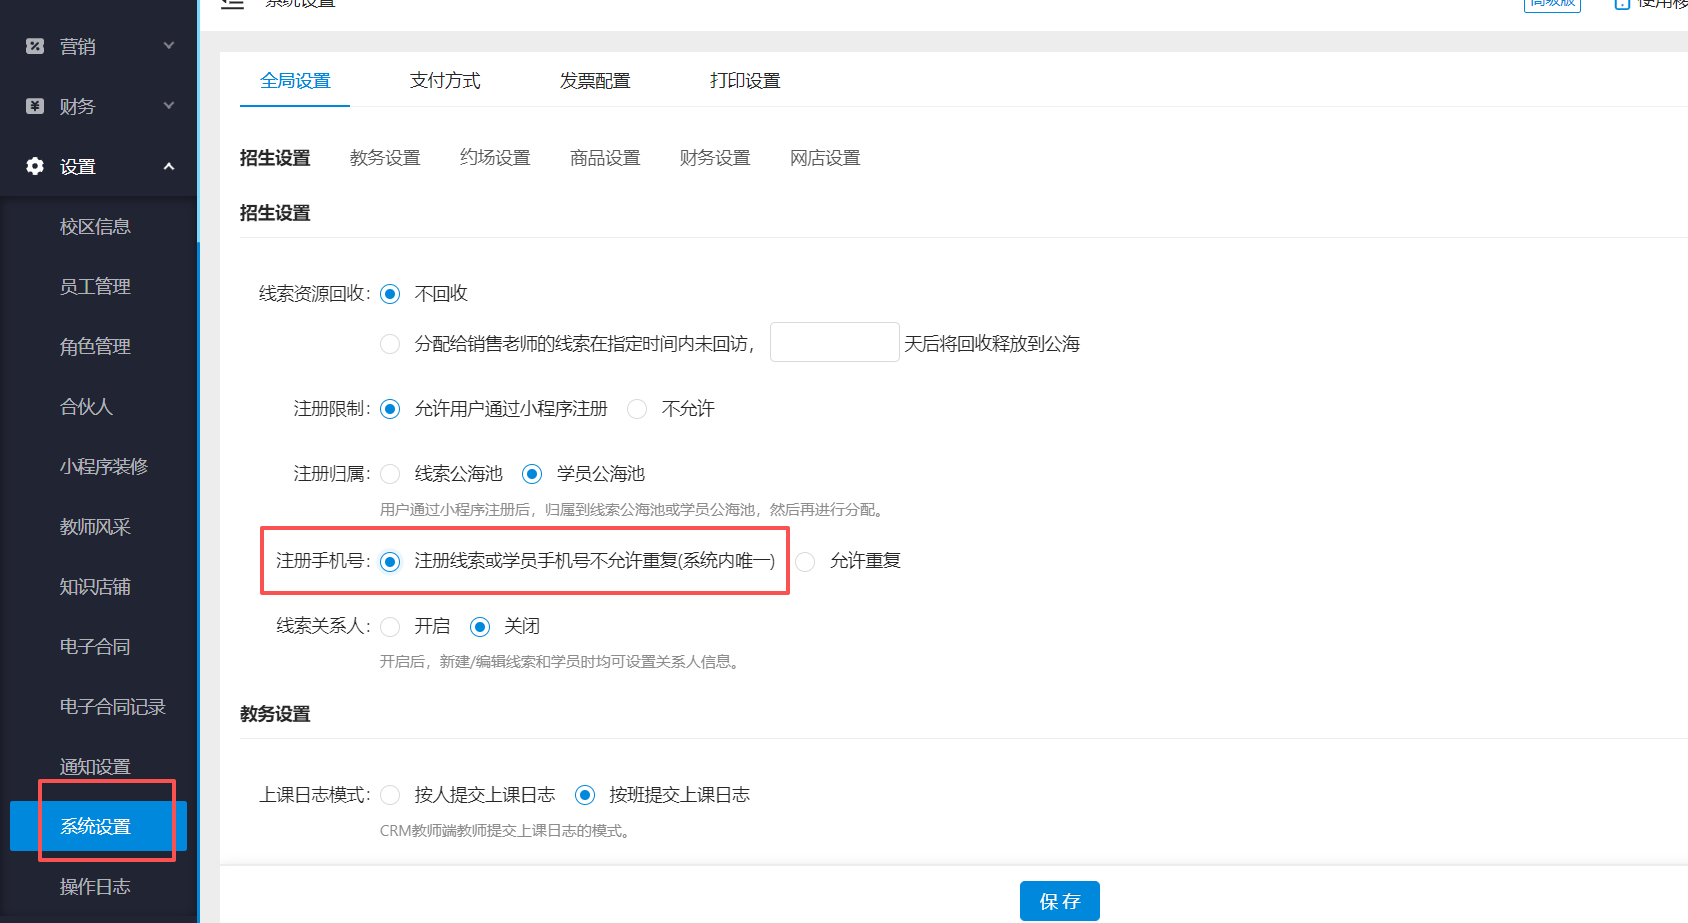This screenshot has width=1688, height=923.
Task: Enable 开启 for 线索关系人
Action: (390, 626)
